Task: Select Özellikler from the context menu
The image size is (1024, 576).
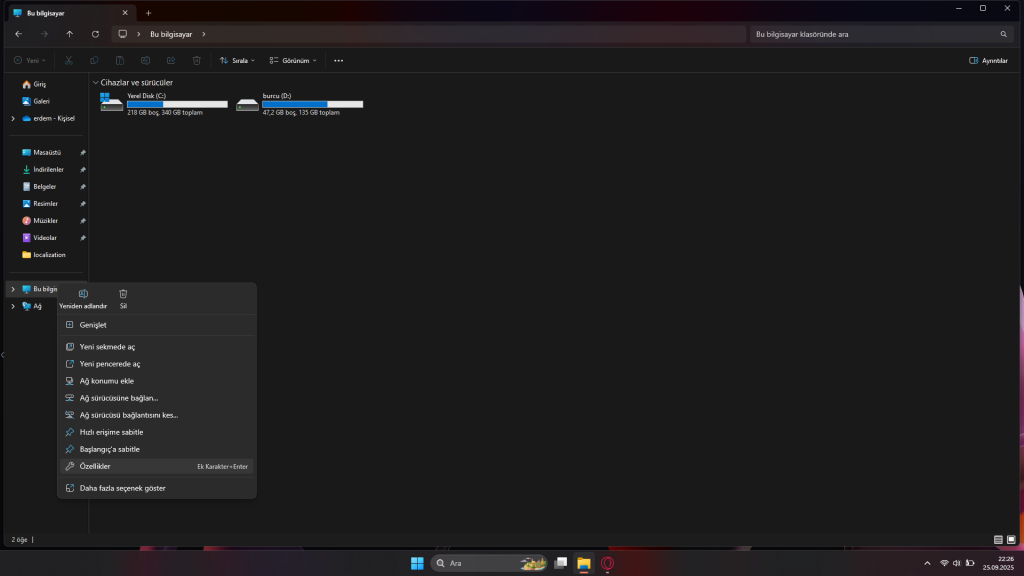Action: [95, 466]
